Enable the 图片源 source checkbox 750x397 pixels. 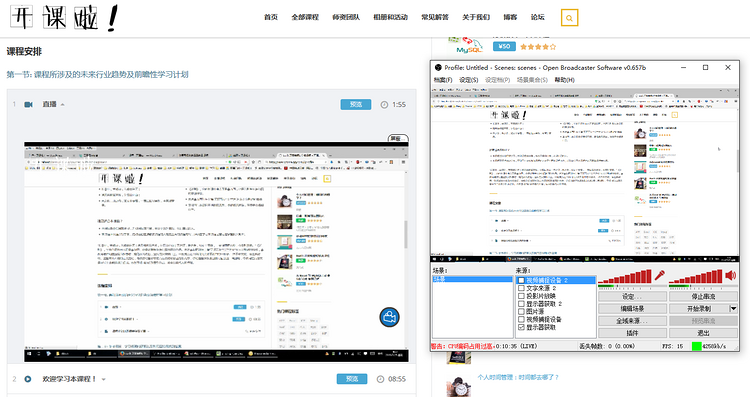pos(521,311)
